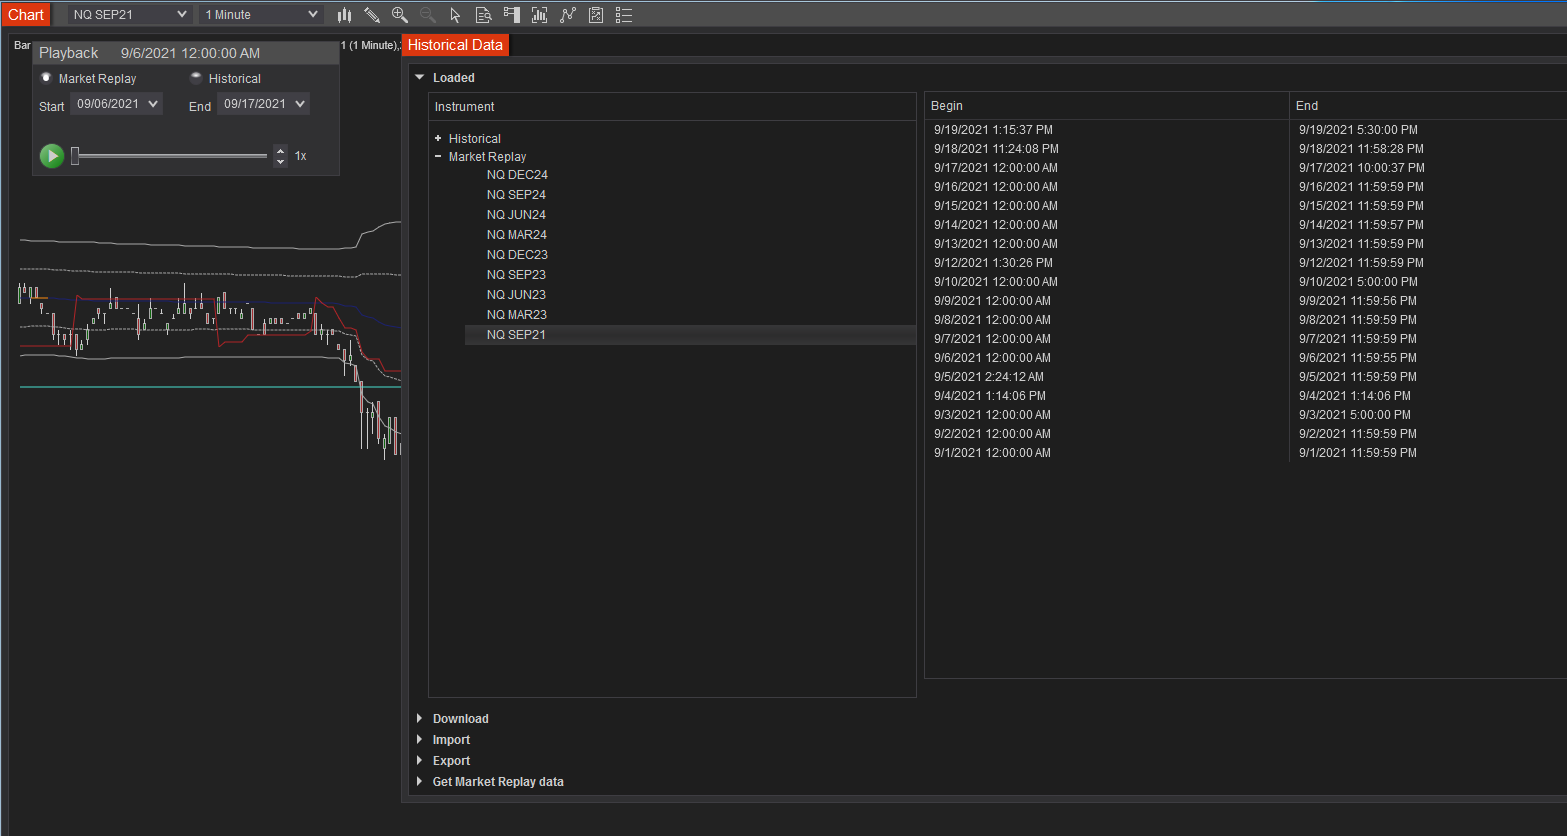Open the Strategies icon

pos(596,15)
